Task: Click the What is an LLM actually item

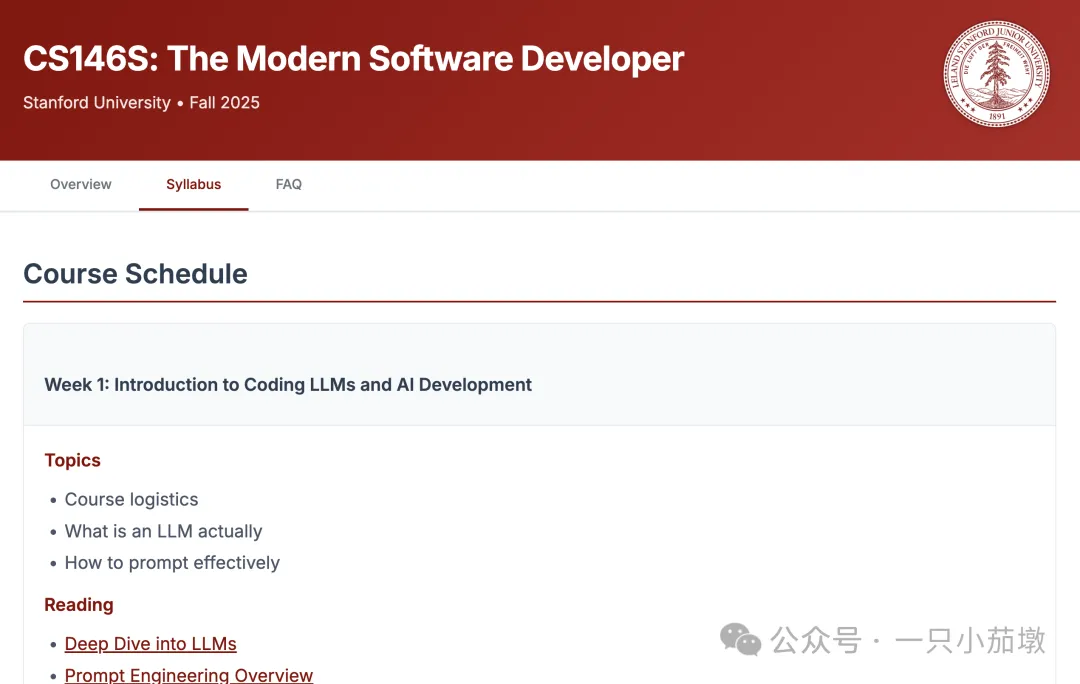Action: coord(163,531)
